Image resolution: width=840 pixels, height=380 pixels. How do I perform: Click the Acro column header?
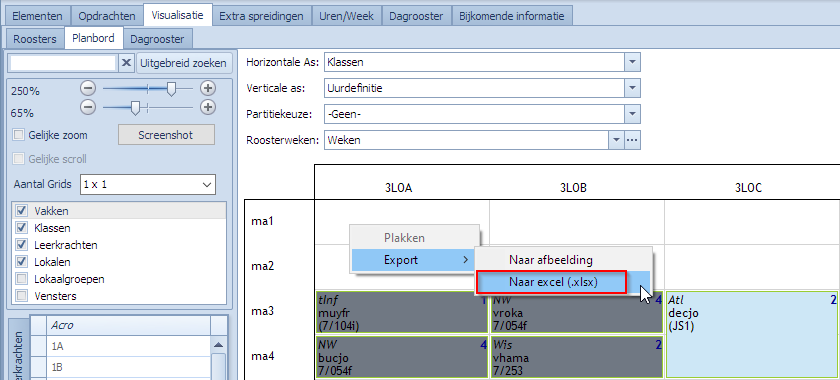click(x=129, y=325)
